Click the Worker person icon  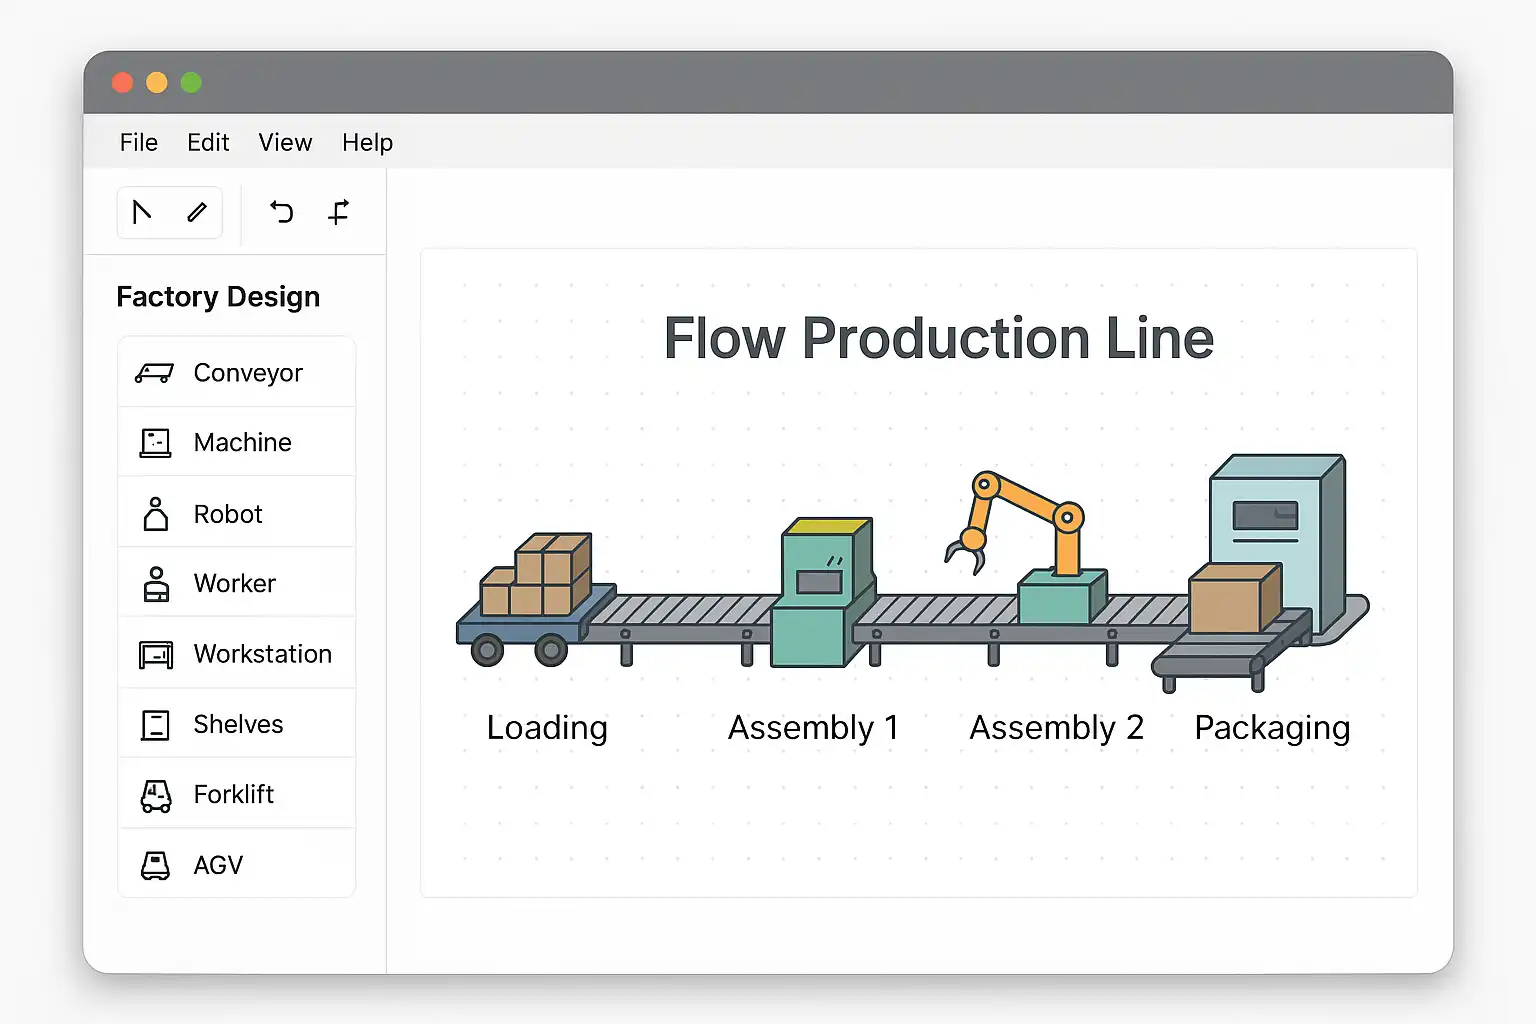[156, 584]
